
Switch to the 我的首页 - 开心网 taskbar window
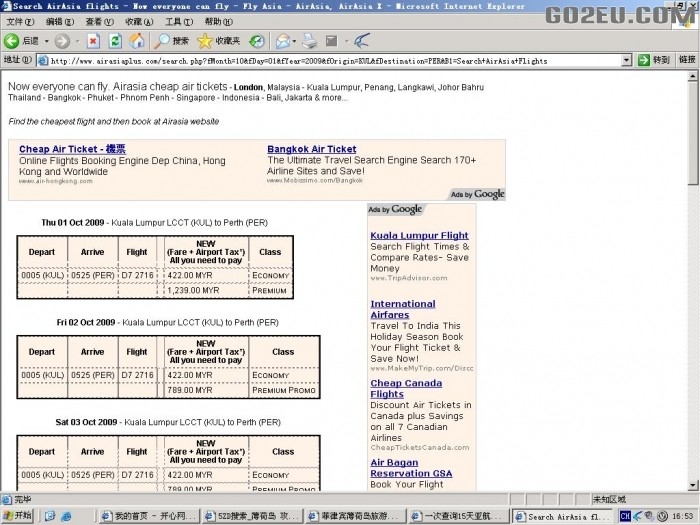[x=149, y=516]
